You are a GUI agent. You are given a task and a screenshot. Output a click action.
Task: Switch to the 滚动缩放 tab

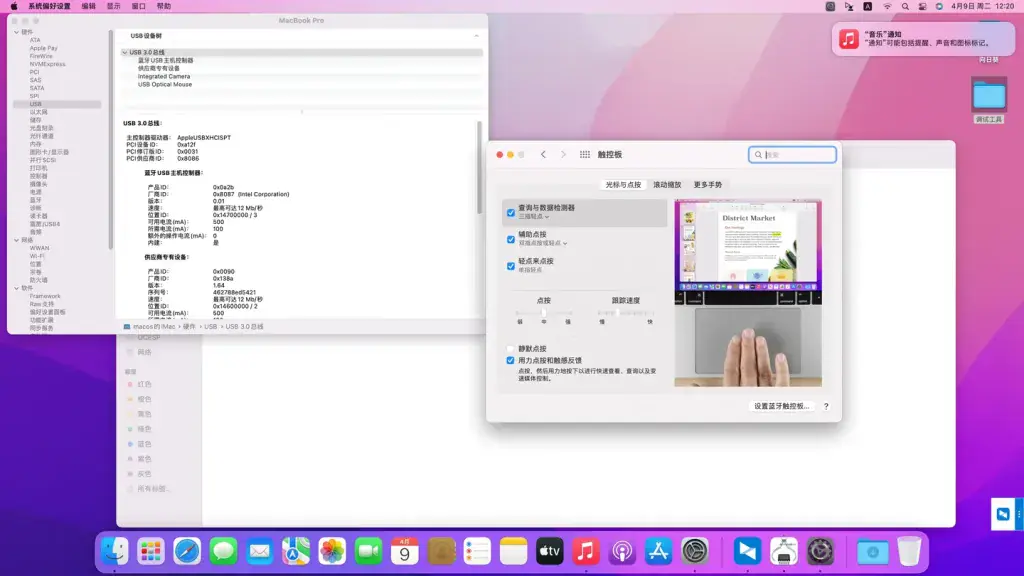667,185
